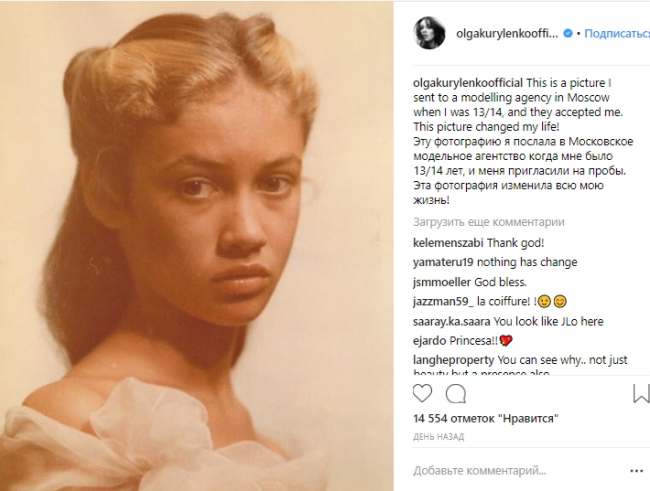Open the three-dots more options menu
The width and height of the screenshot is (650, 491).
coord(637,468)
